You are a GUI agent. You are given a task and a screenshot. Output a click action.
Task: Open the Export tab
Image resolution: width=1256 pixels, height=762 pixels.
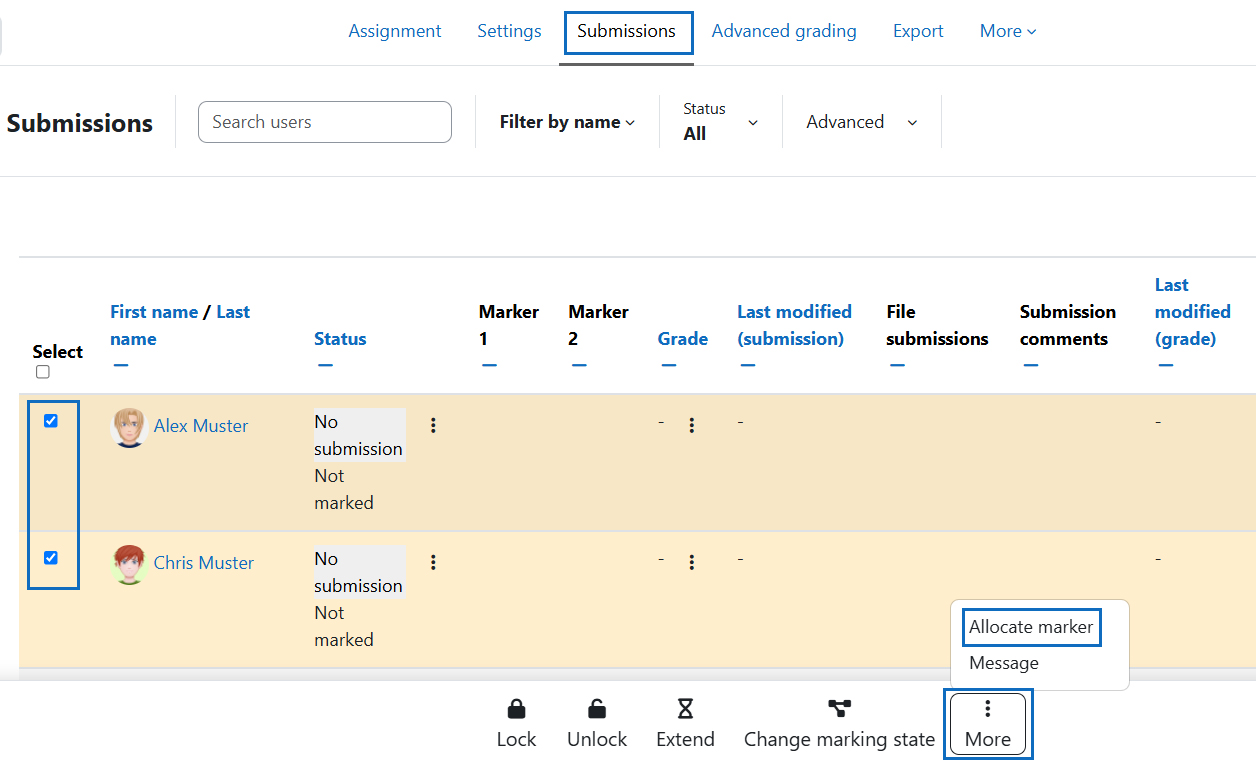coord(918,31)
